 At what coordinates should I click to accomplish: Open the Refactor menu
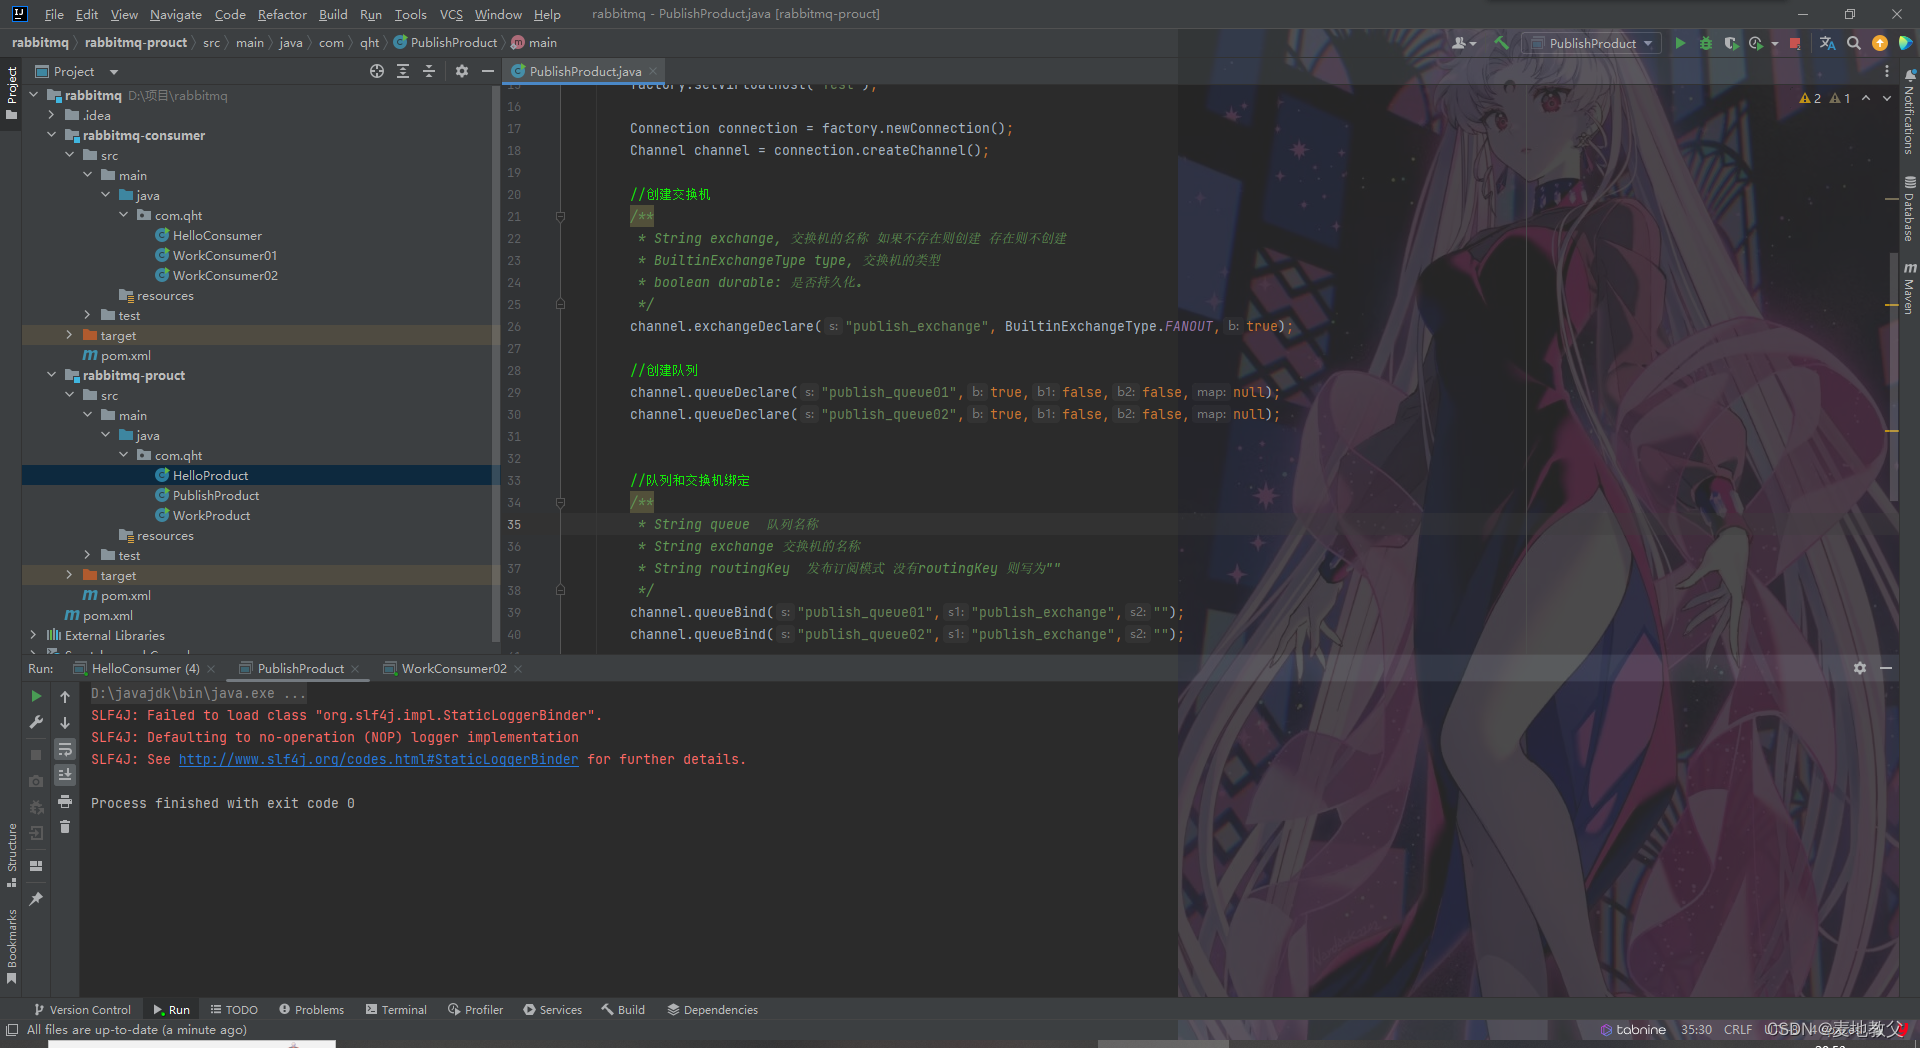click(x=282, y=14)
